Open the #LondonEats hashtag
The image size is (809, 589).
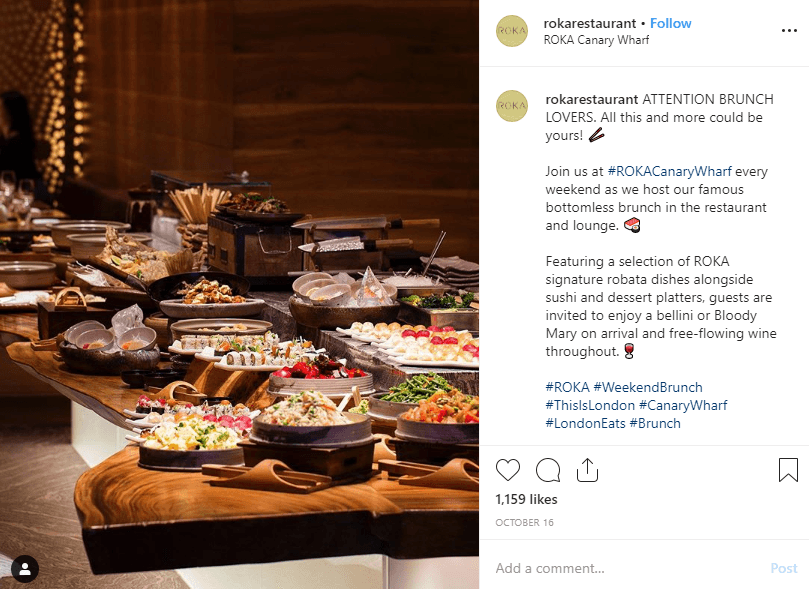point(585,423)
